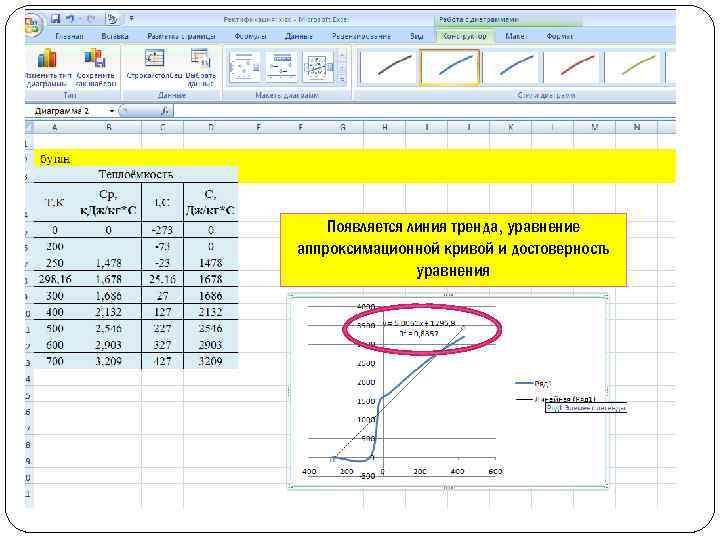Select the cell with value 2,903

108,345
